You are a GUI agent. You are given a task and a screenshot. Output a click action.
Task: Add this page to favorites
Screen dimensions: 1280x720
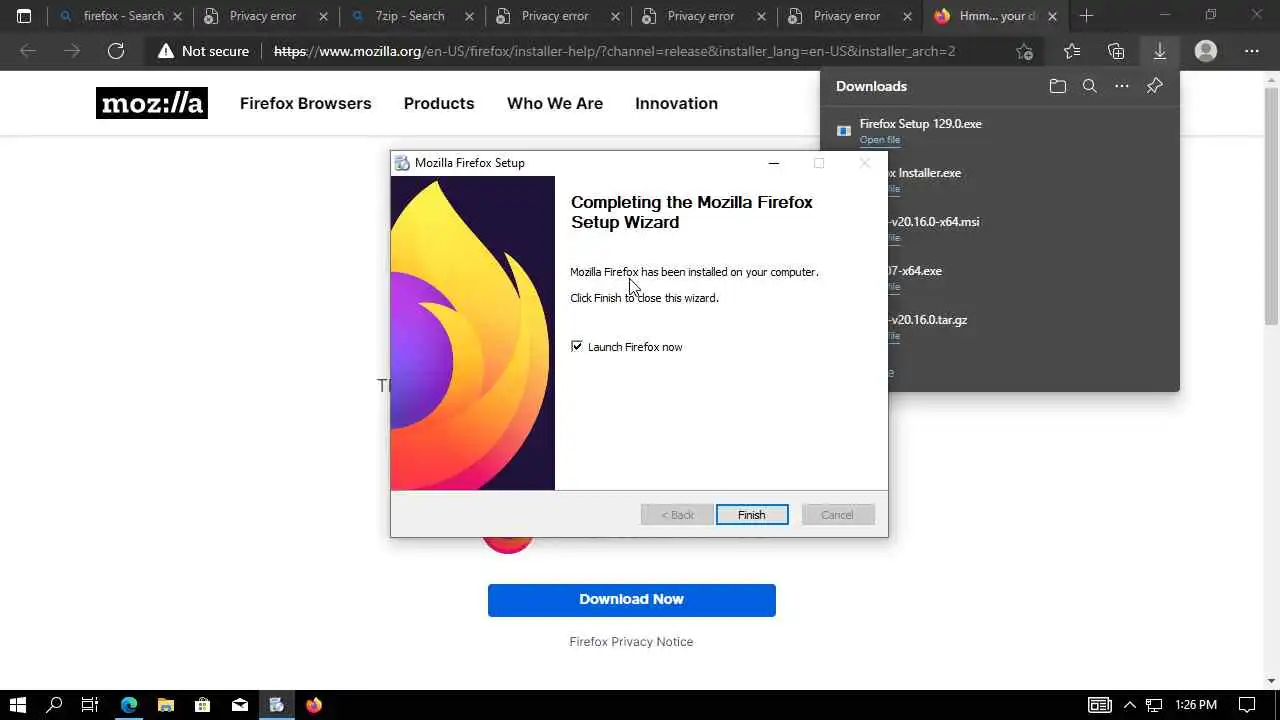[1024, 51]
